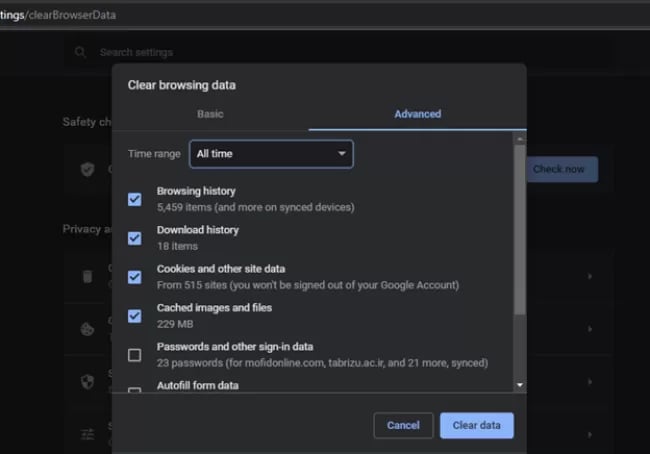Click the 'Time range' label

pyautogui.click(x=154, y=154)
